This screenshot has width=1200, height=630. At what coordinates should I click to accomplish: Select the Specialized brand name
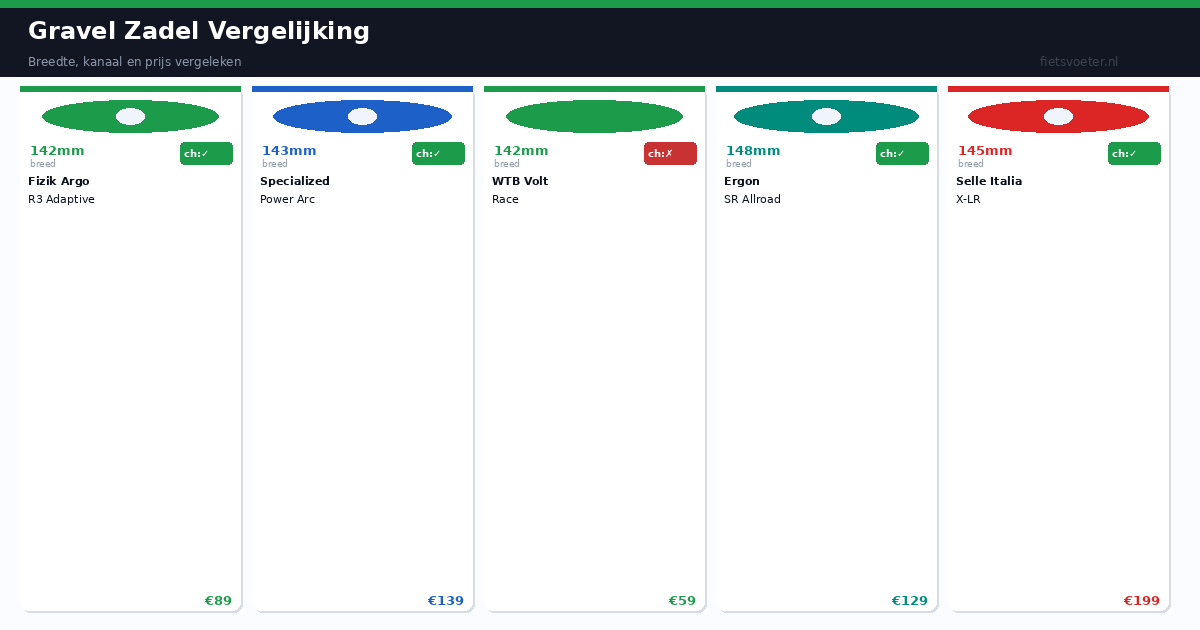click(295, 181)
